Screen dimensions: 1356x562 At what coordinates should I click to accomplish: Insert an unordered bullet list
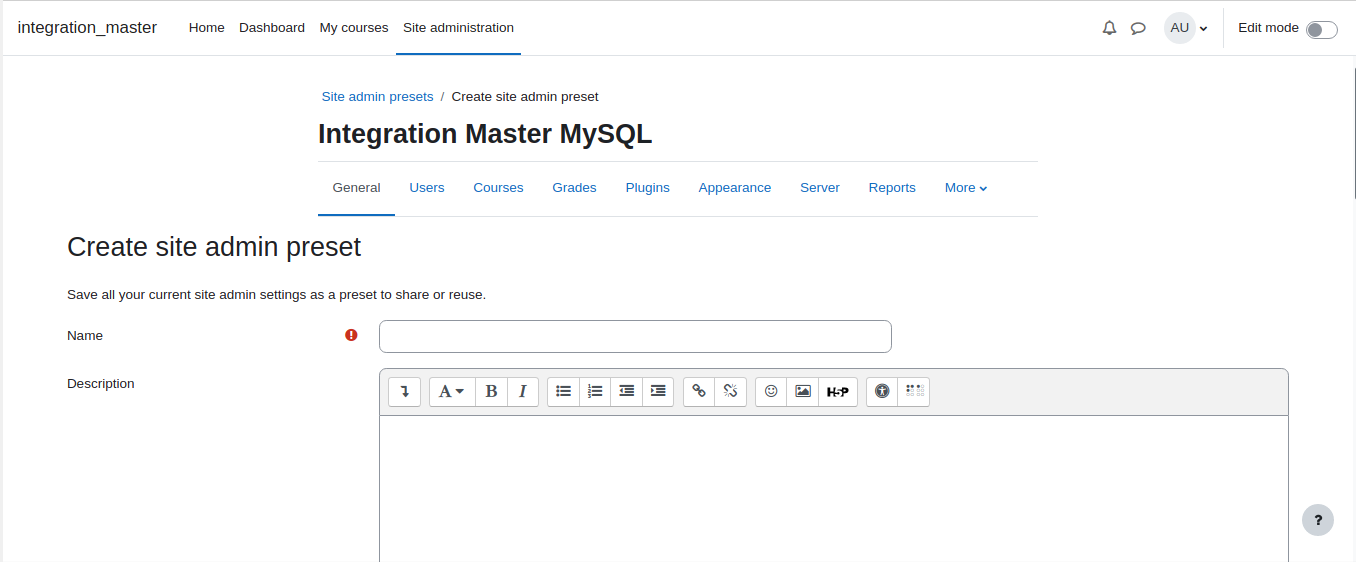pos(563,392)
